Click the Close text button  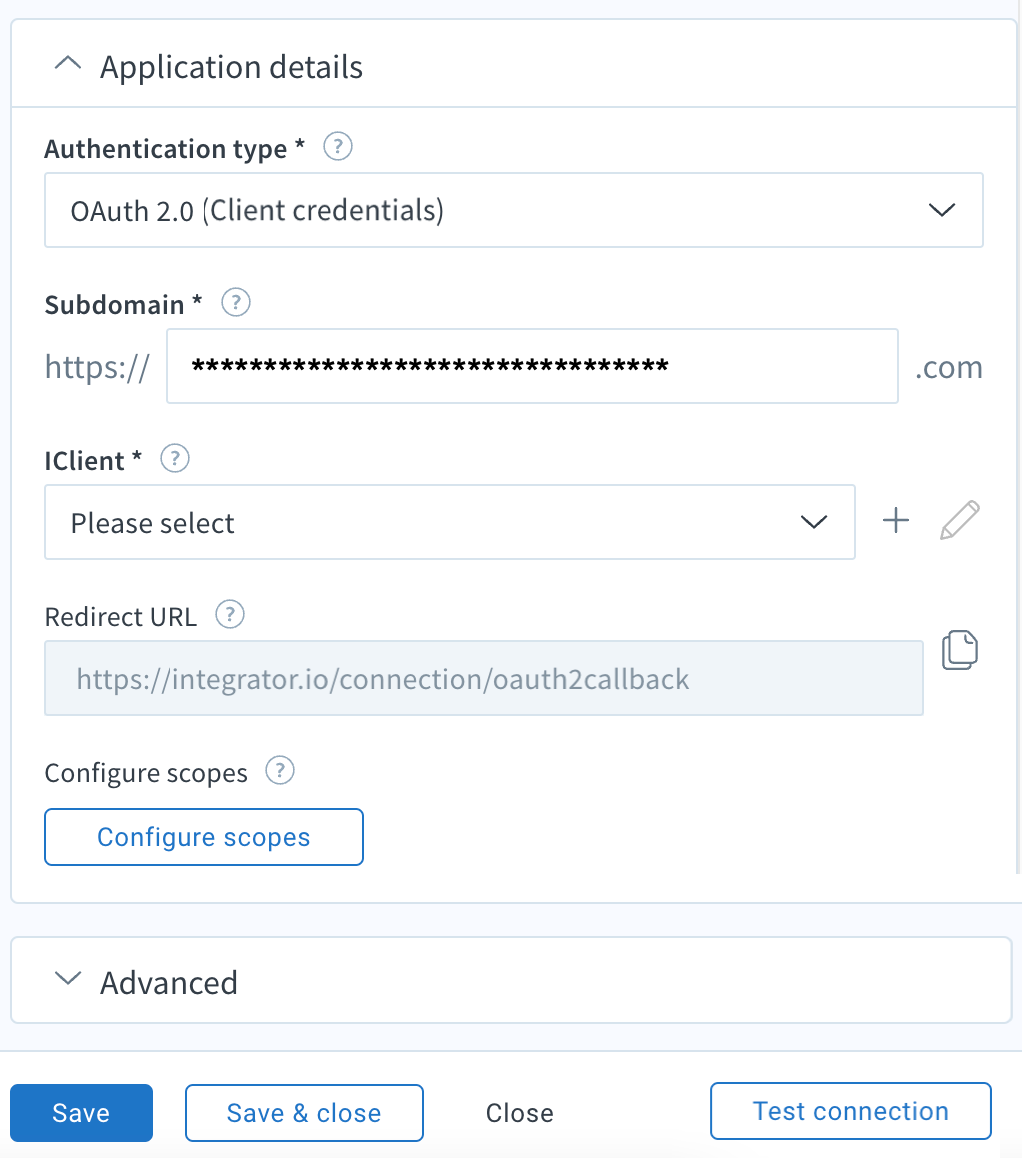tap(520, 1113)
